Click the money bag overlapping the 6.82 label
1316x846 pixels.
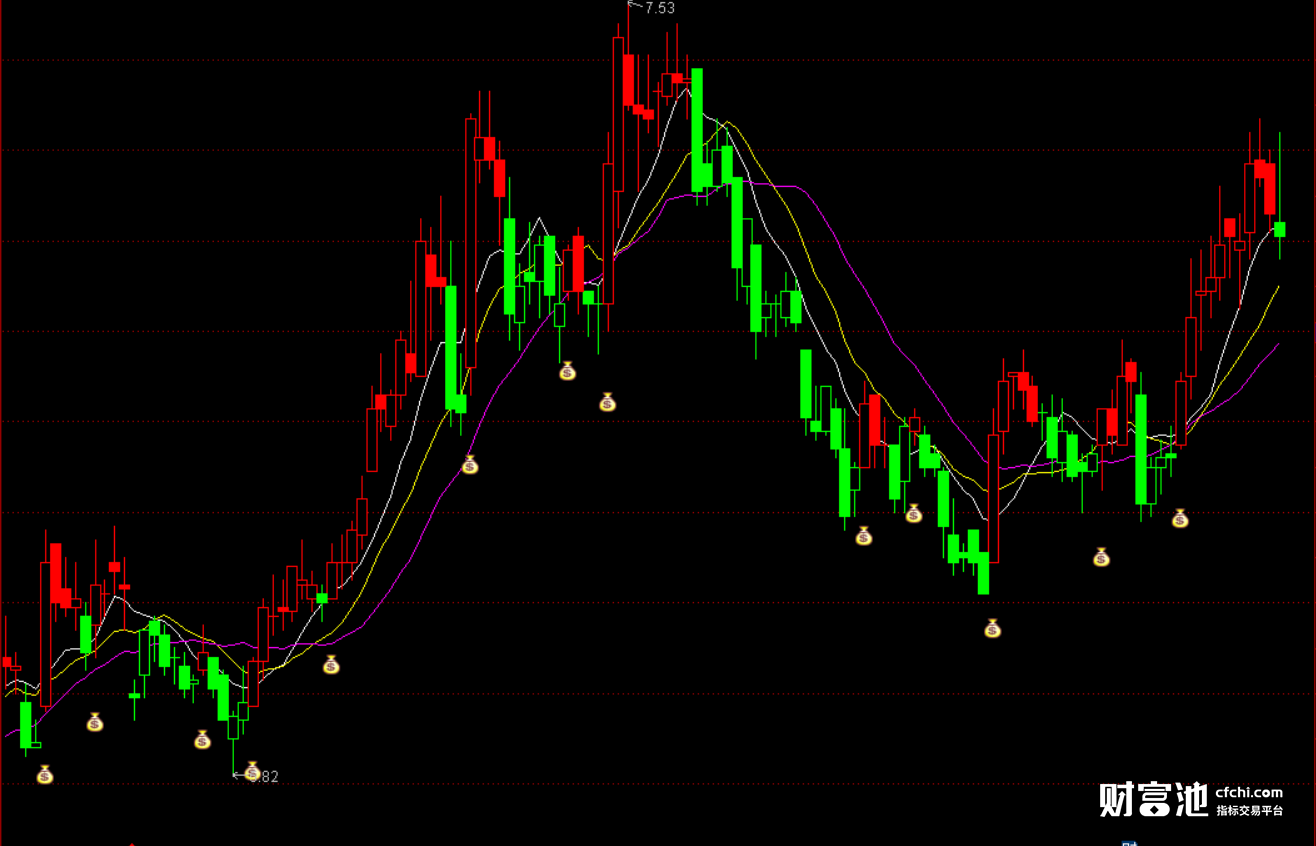[x=252, y=771]
